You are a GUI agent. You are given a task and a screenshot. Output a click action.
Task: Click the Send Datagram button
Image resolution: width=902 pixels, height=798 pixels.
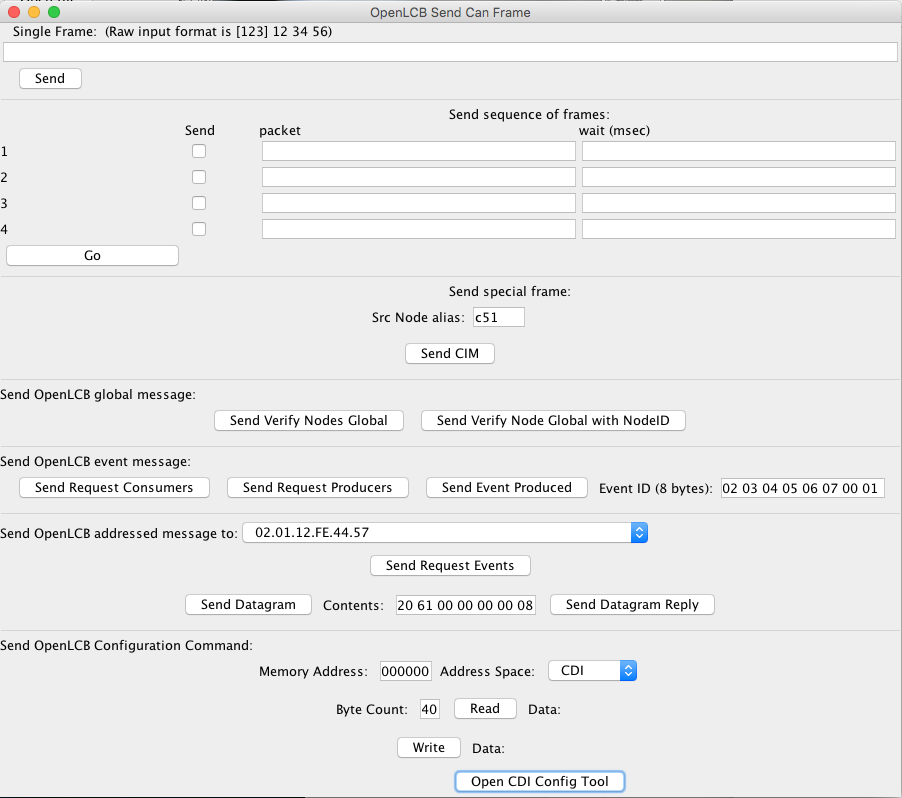pyautogui.click(x=248, y=604)
